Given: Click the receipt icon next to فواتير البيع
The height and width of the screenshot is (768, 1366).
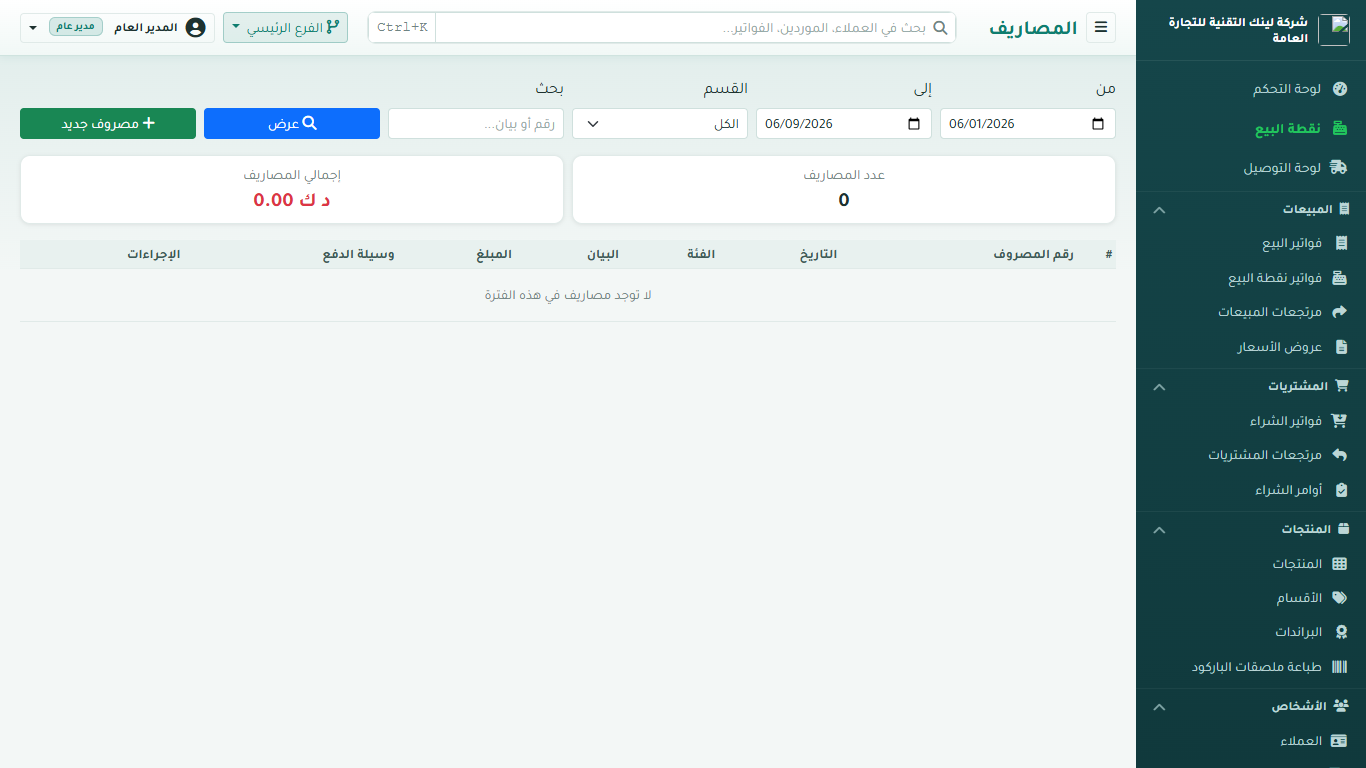Looking at the screenshot, I should pyautogui.click(x=1342, y=243).
